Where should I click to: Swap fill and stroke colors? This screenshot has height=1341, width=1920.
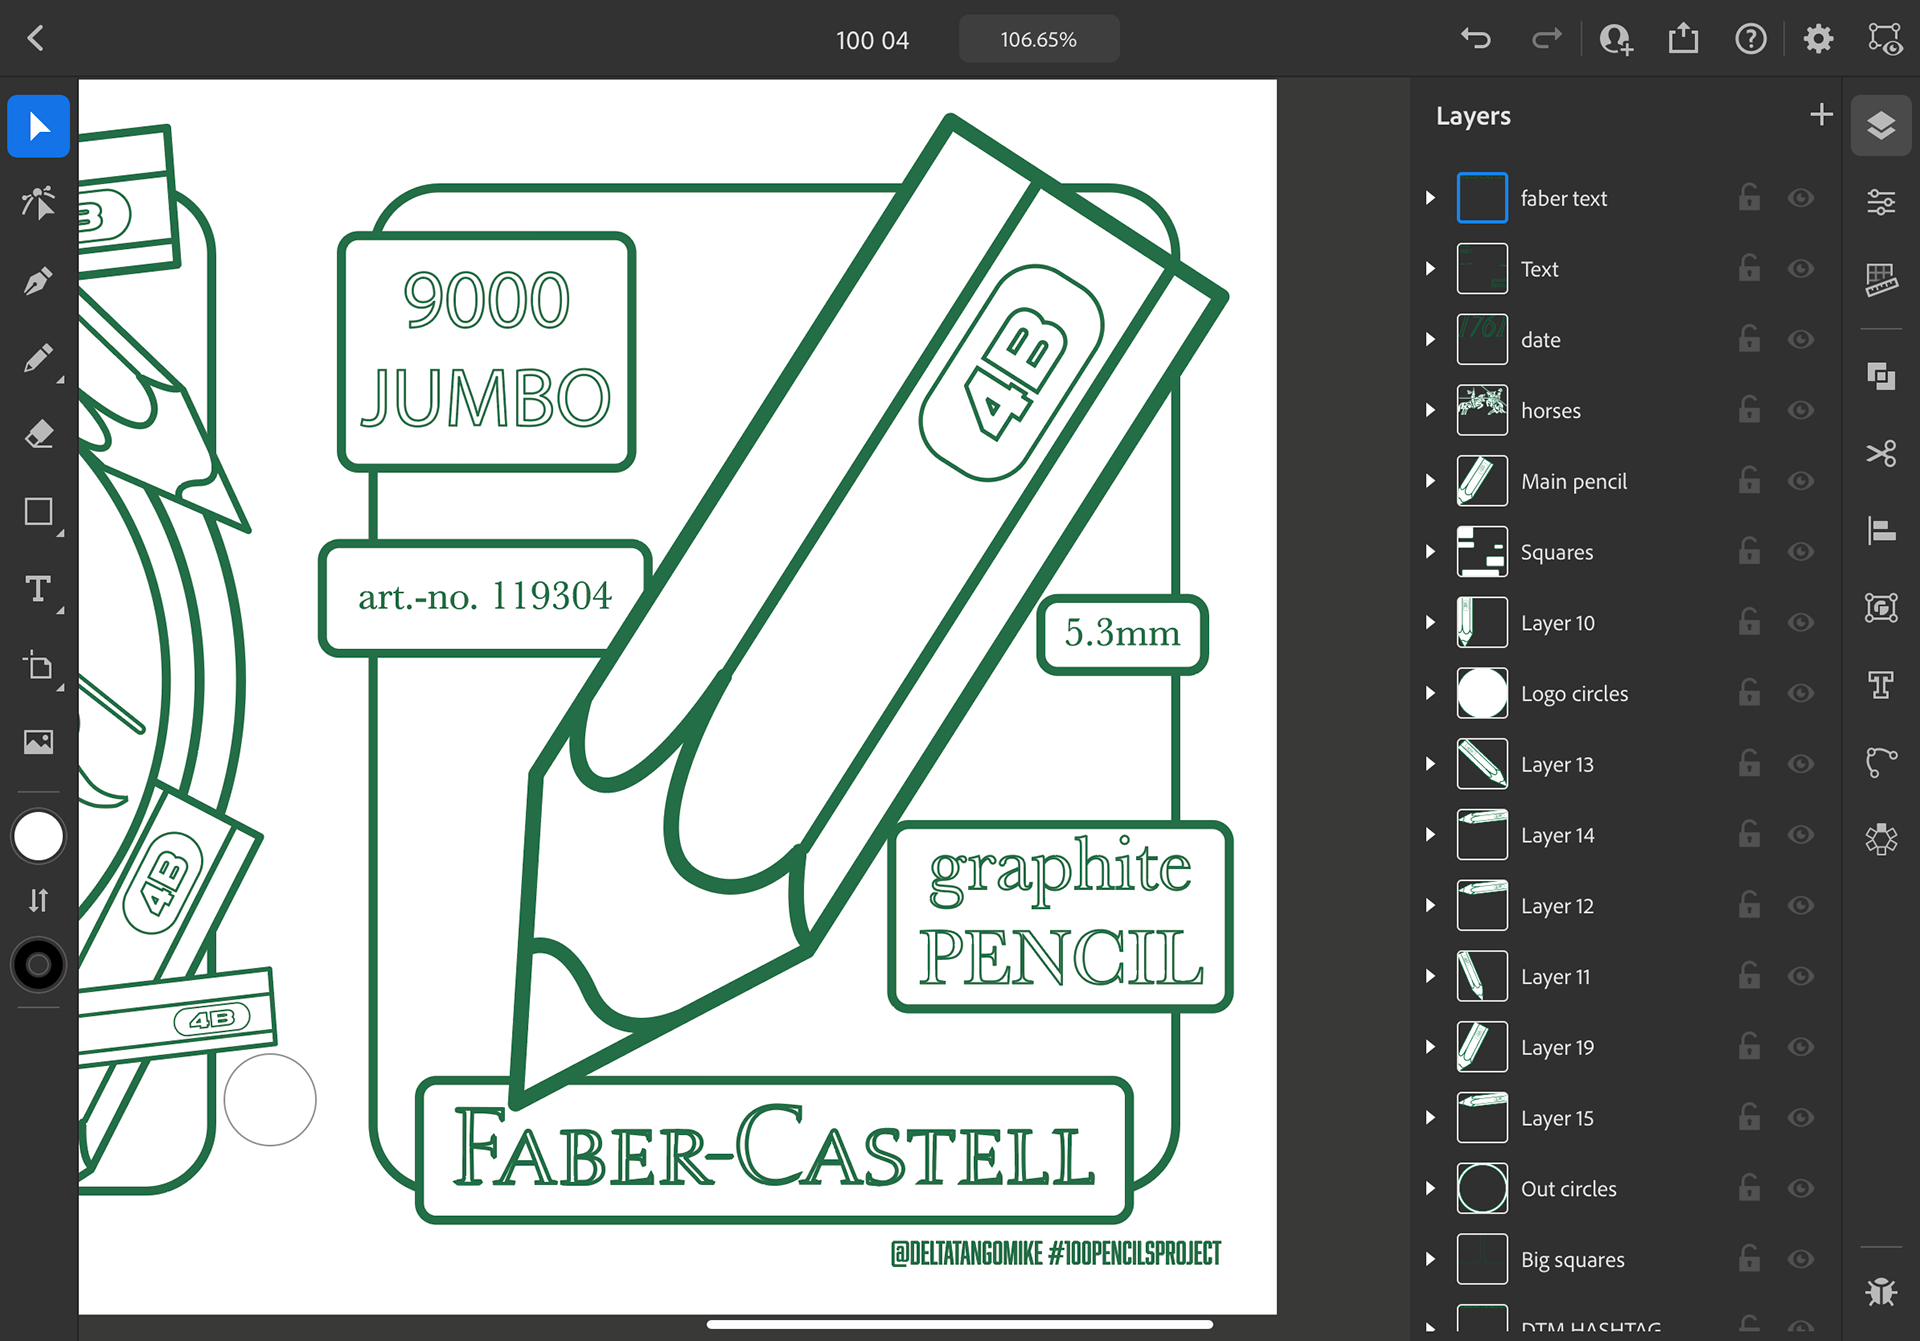pyautogui.click(x=38, y=900)
